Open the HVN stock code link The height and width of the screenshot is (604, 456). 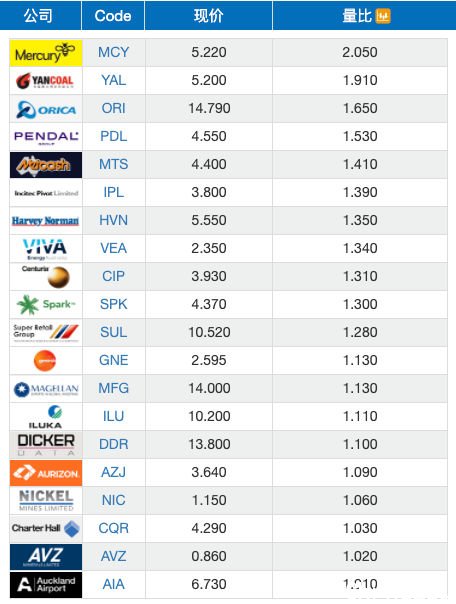click(114, 220)
